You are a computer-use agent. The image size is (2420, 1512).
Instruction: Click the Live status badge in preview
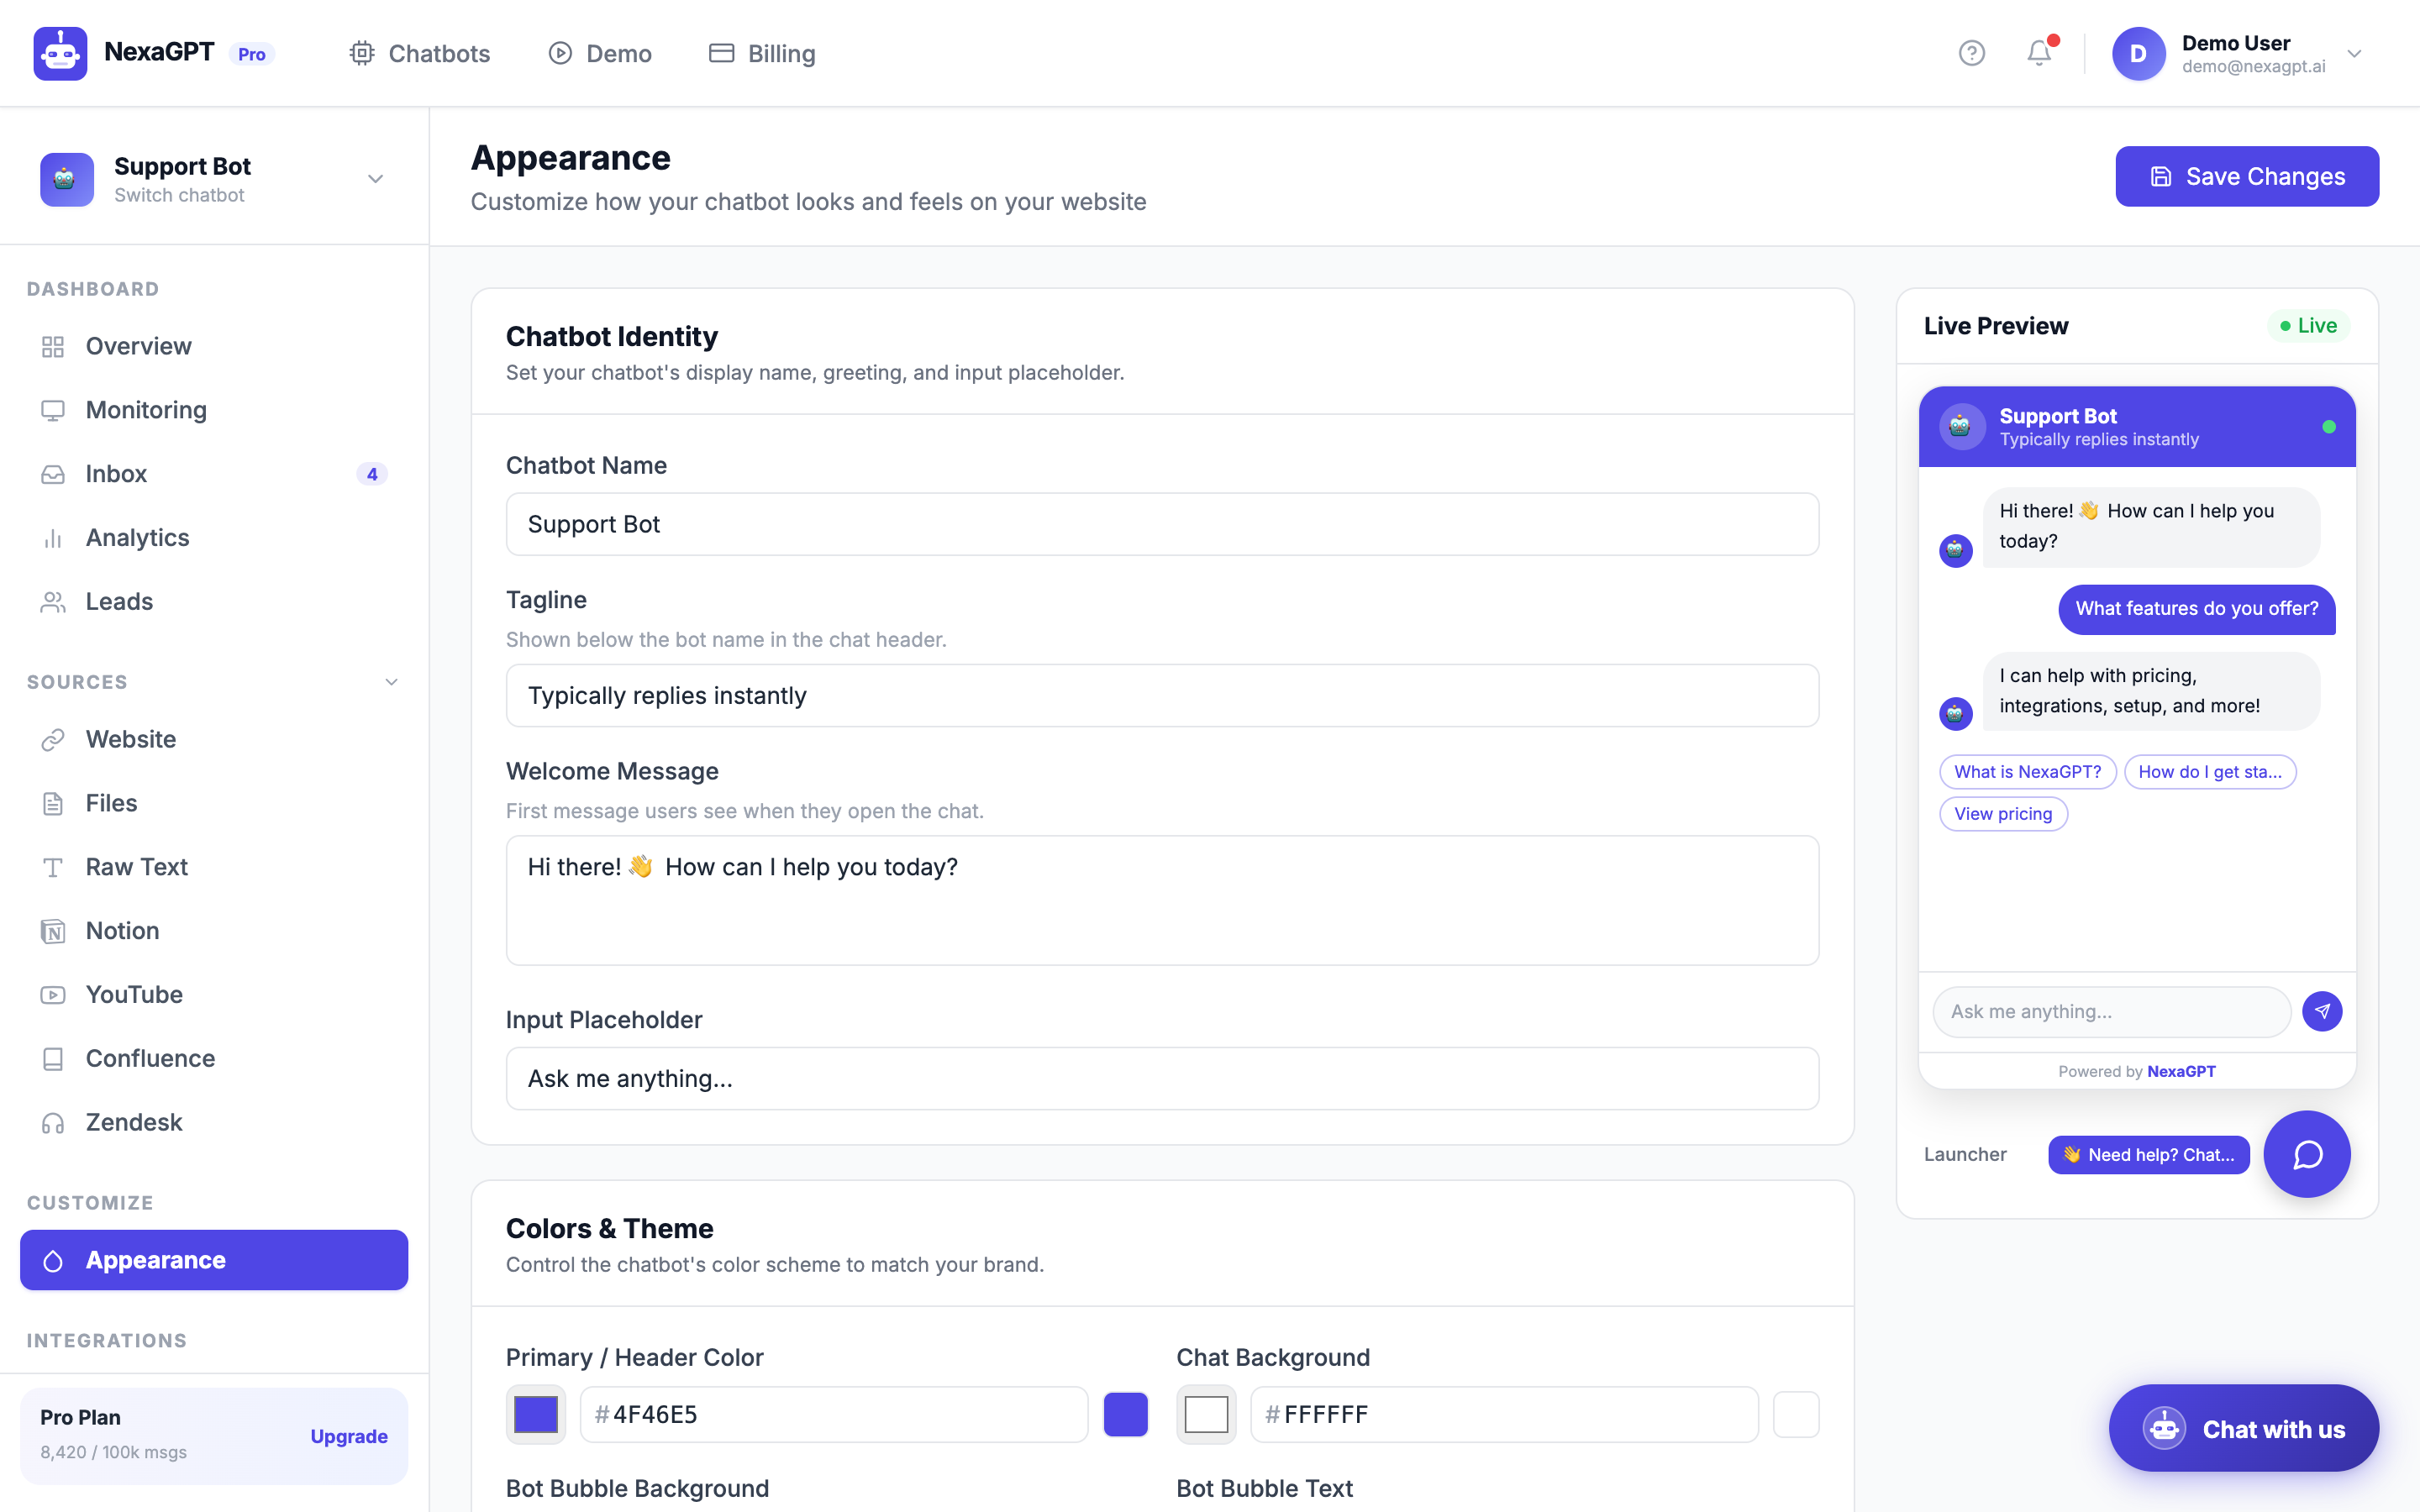click(x=2308, y=326)
